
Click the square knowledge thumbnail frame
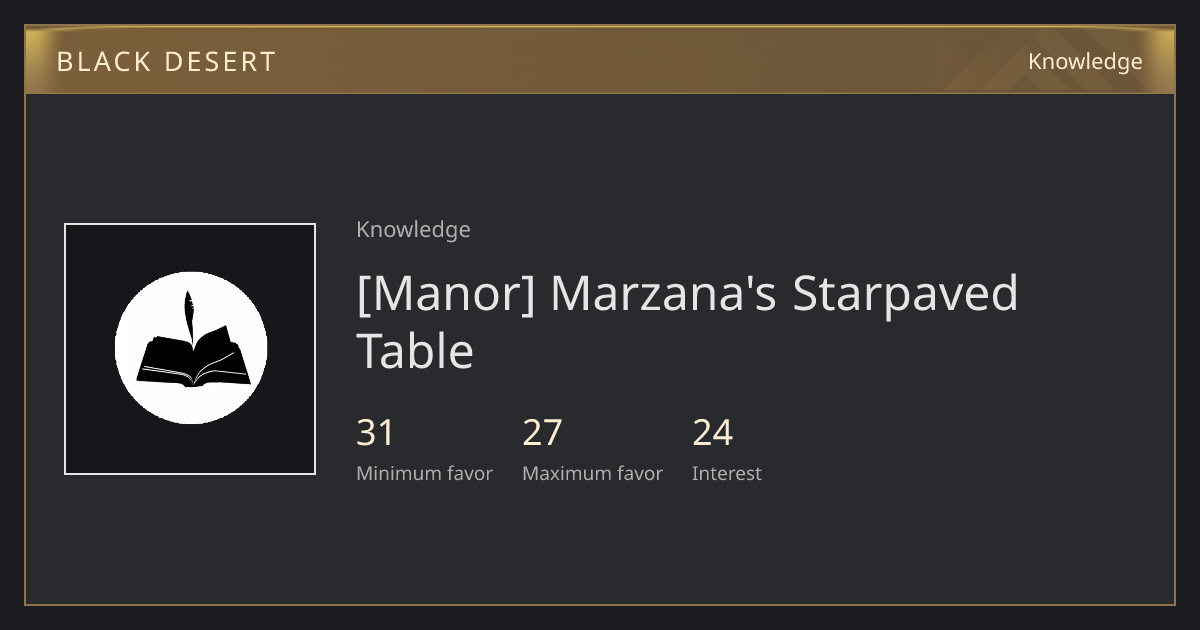(x=190, y=349)
